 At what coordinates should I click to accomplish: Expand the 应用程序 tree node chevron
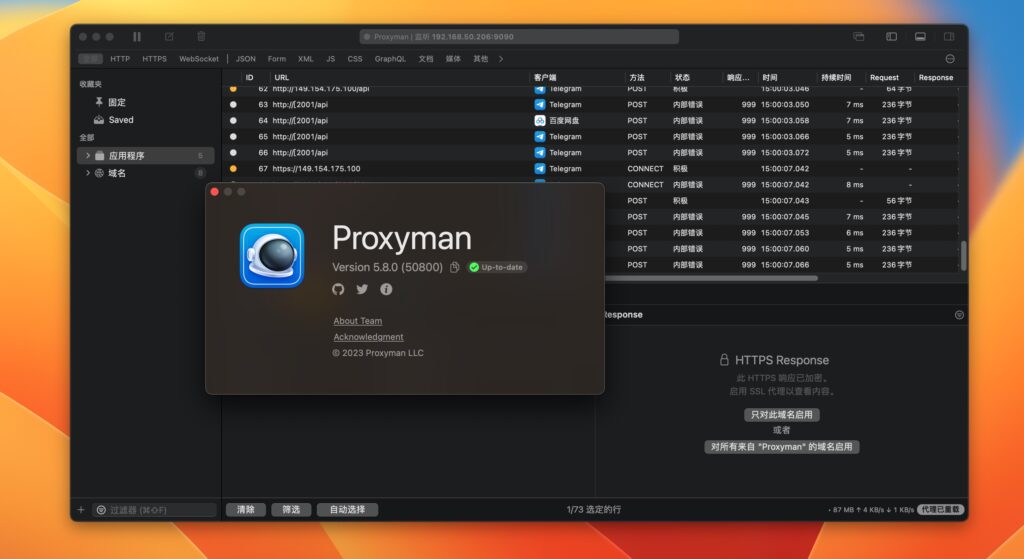88,155
